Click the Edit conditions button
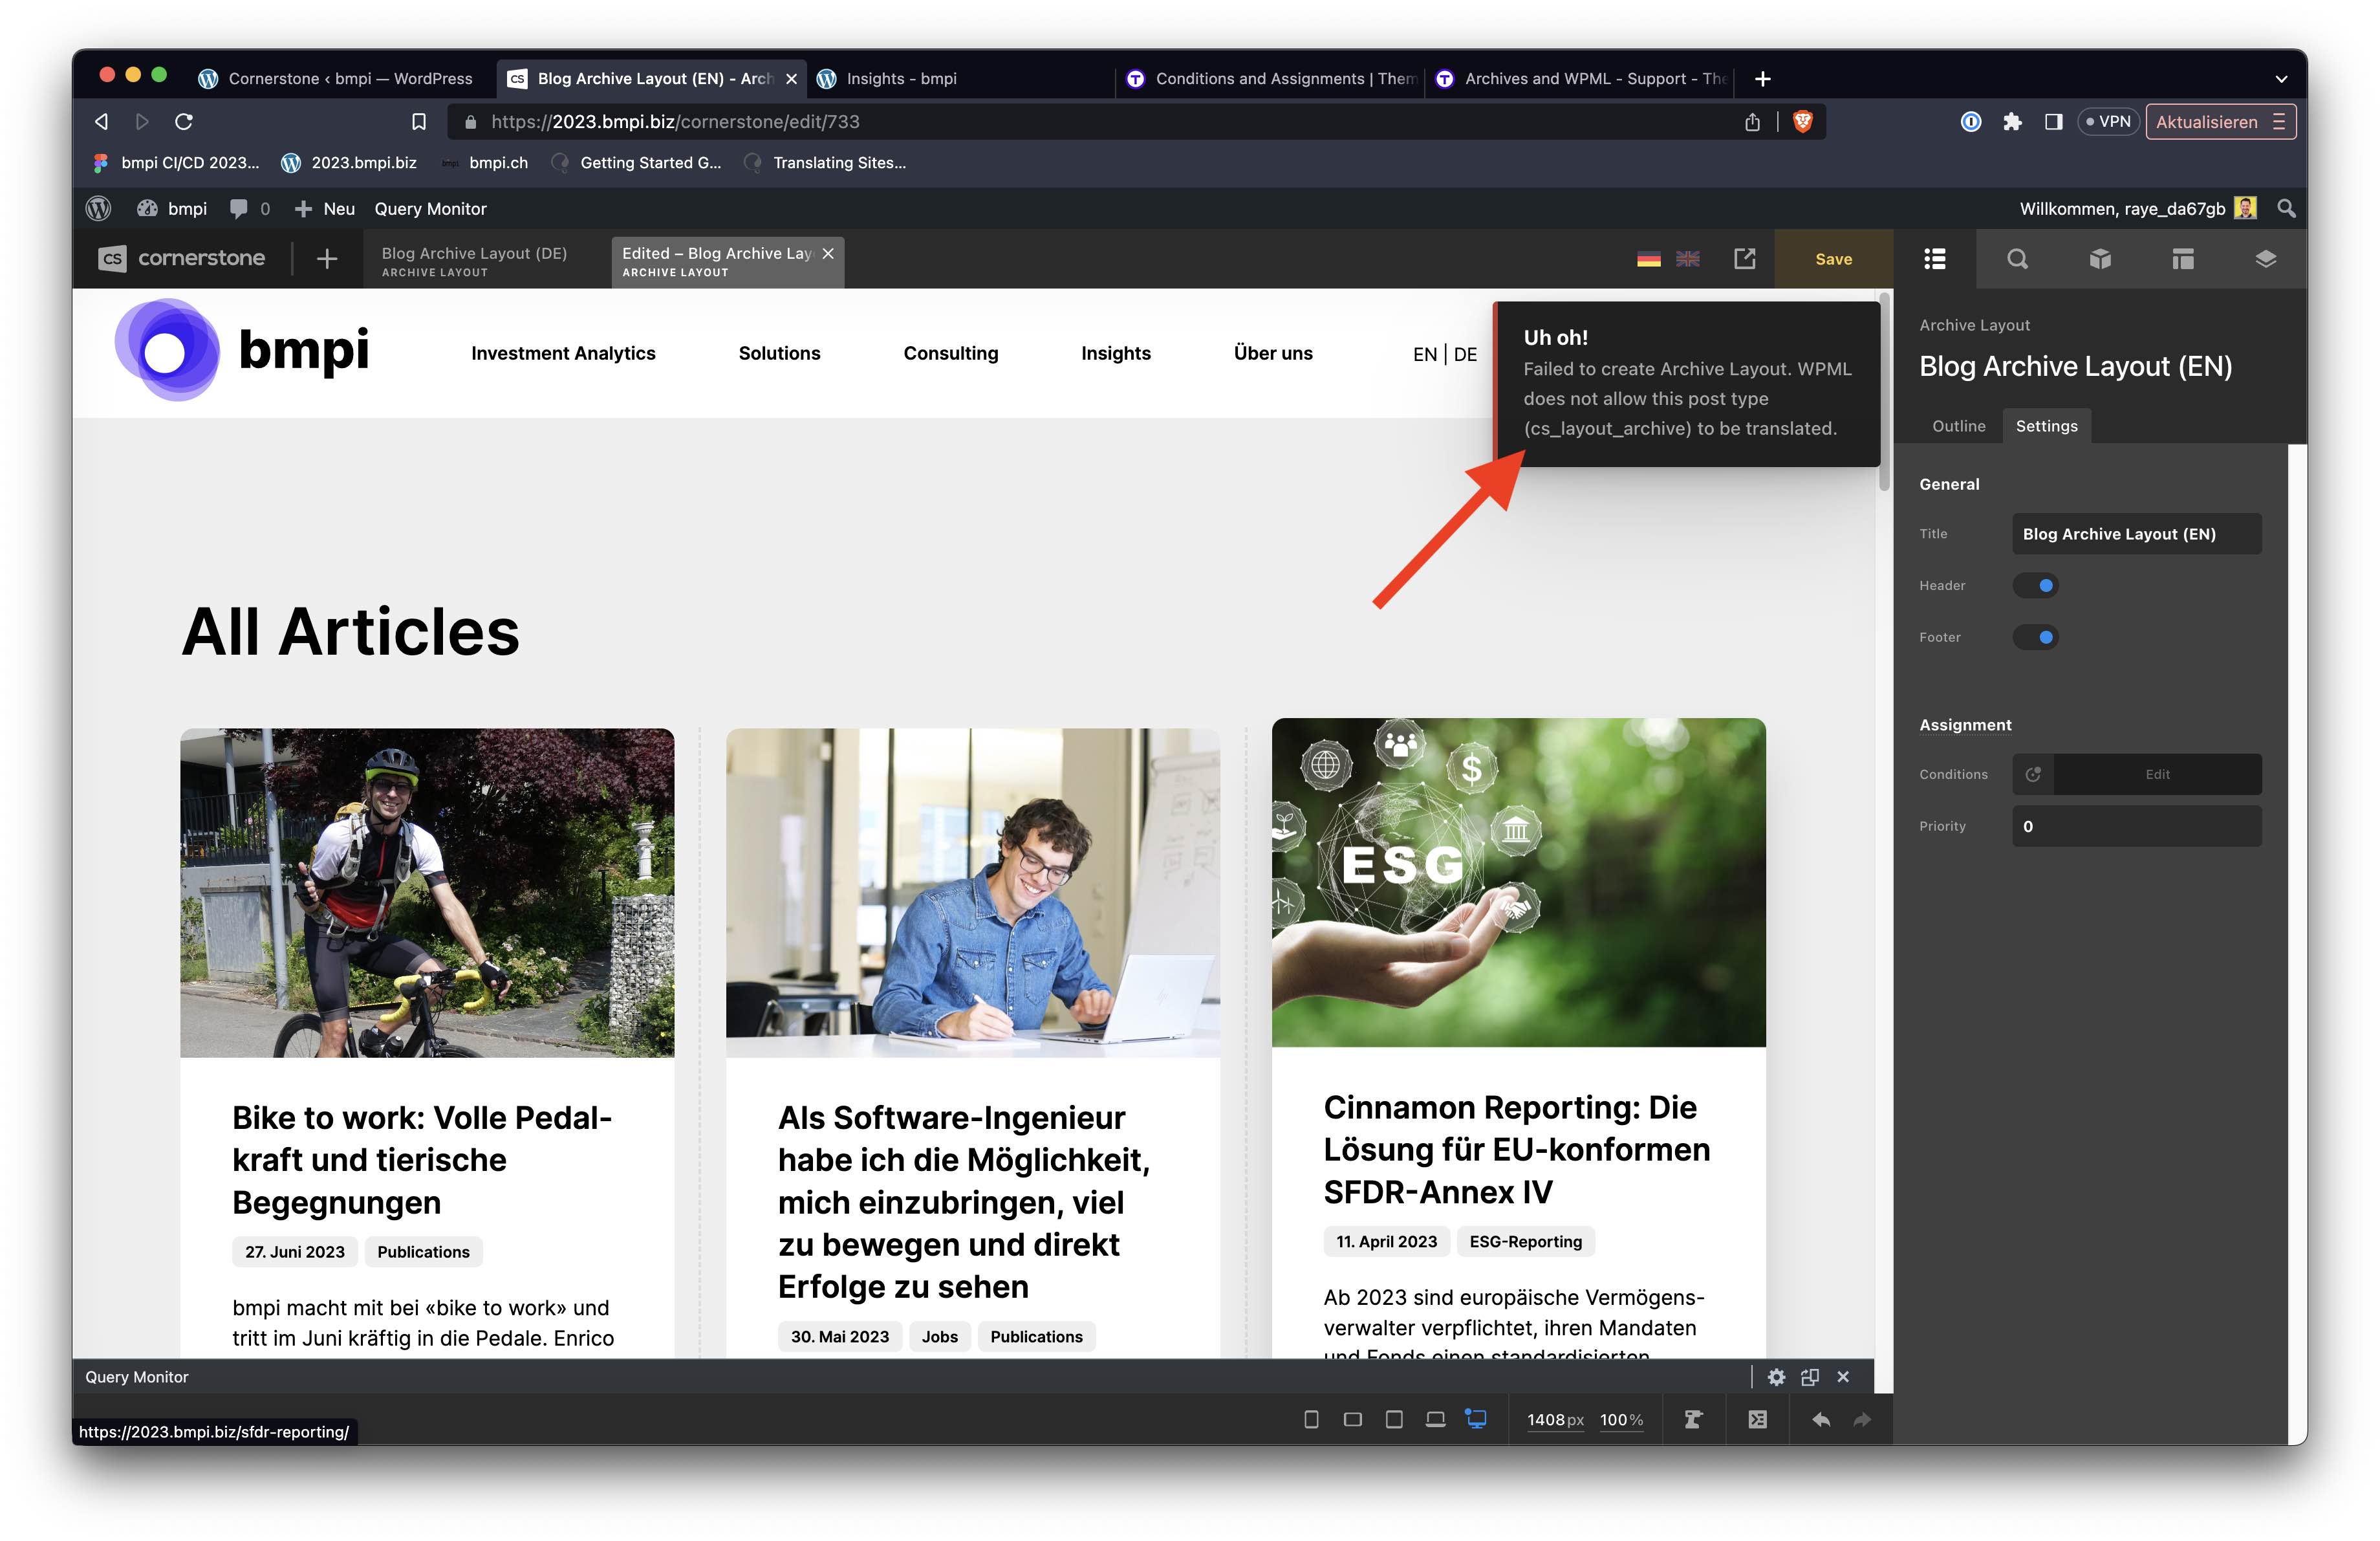Viewport: 2380px width, 1541px height. point(2157,774)
